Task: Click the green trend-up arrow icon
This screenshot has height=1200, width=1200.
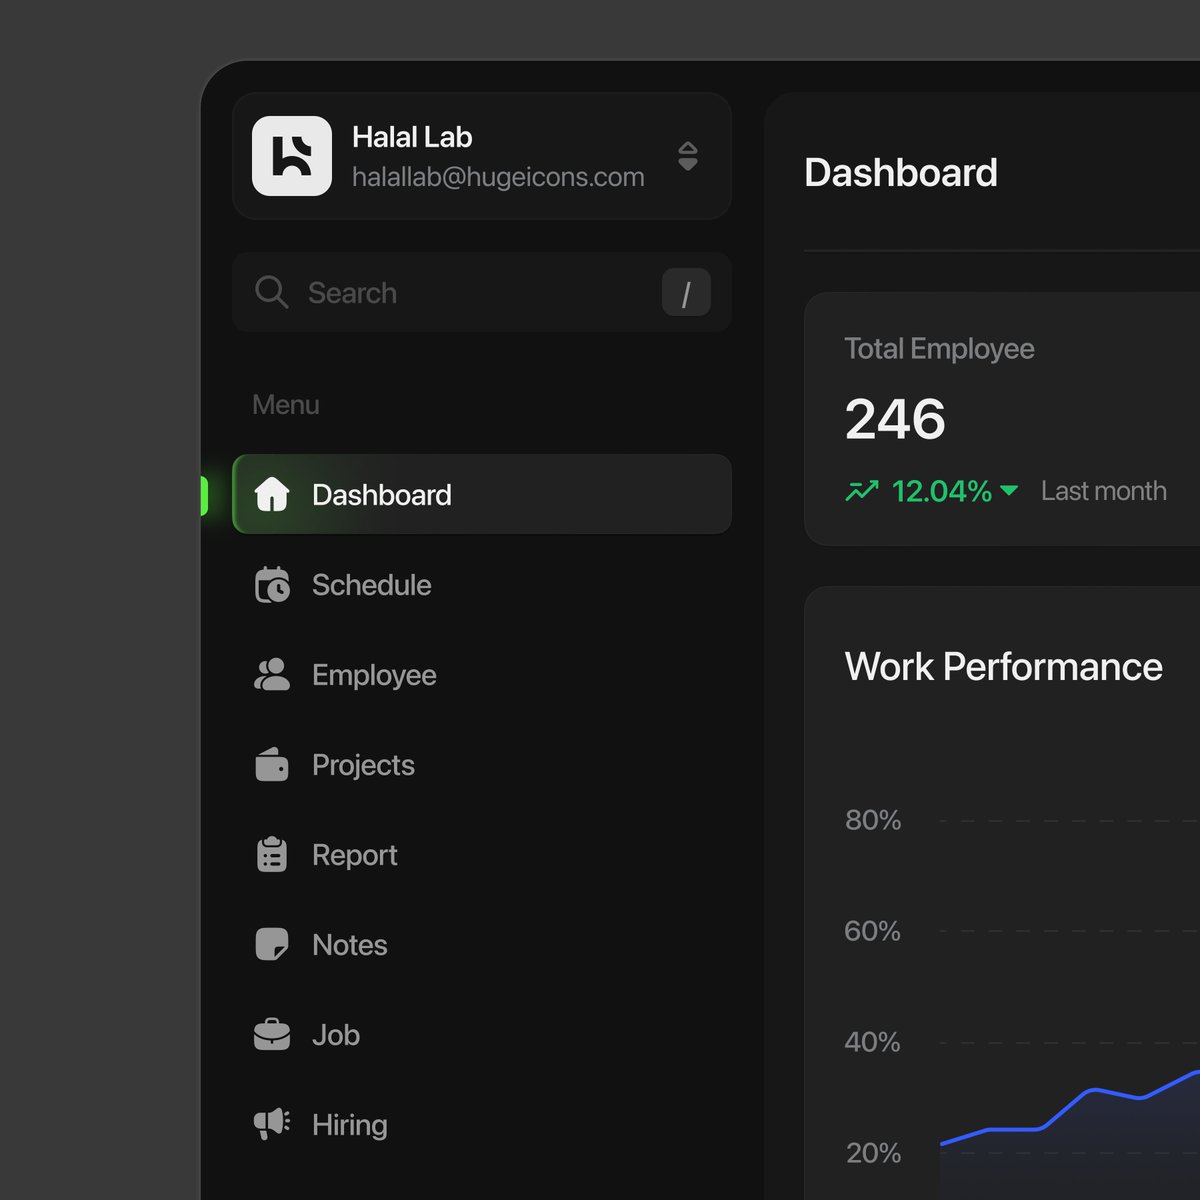Action: [x=862, y=491]
